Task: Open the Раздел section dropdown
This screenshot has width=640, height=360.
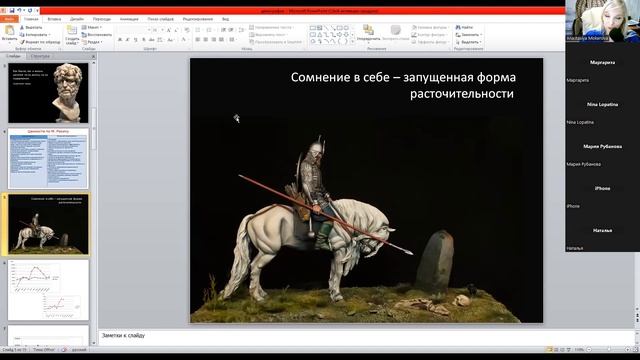Action: coord(92,42)
